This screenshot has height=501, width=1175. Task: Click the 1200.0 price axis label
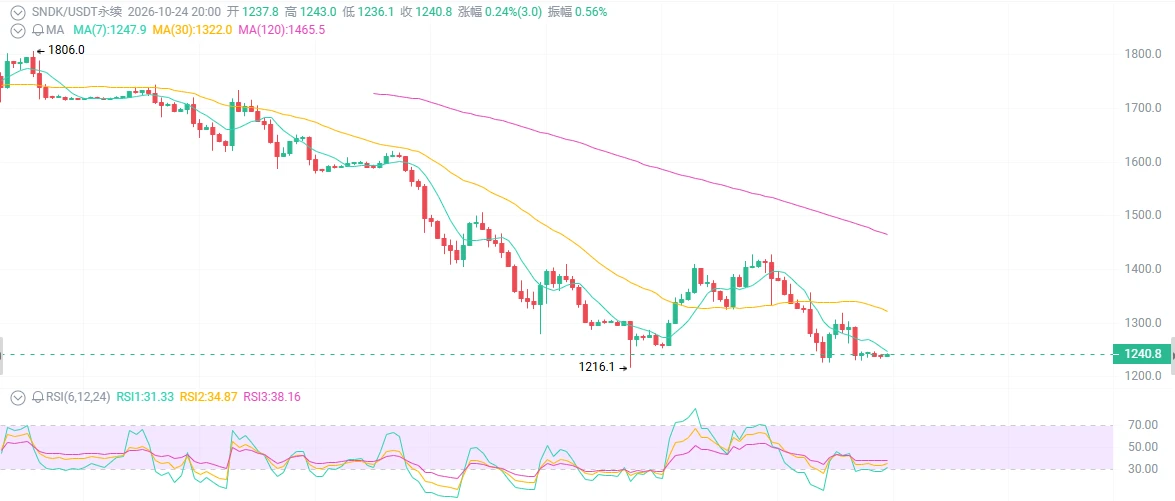pos(1143,376)
